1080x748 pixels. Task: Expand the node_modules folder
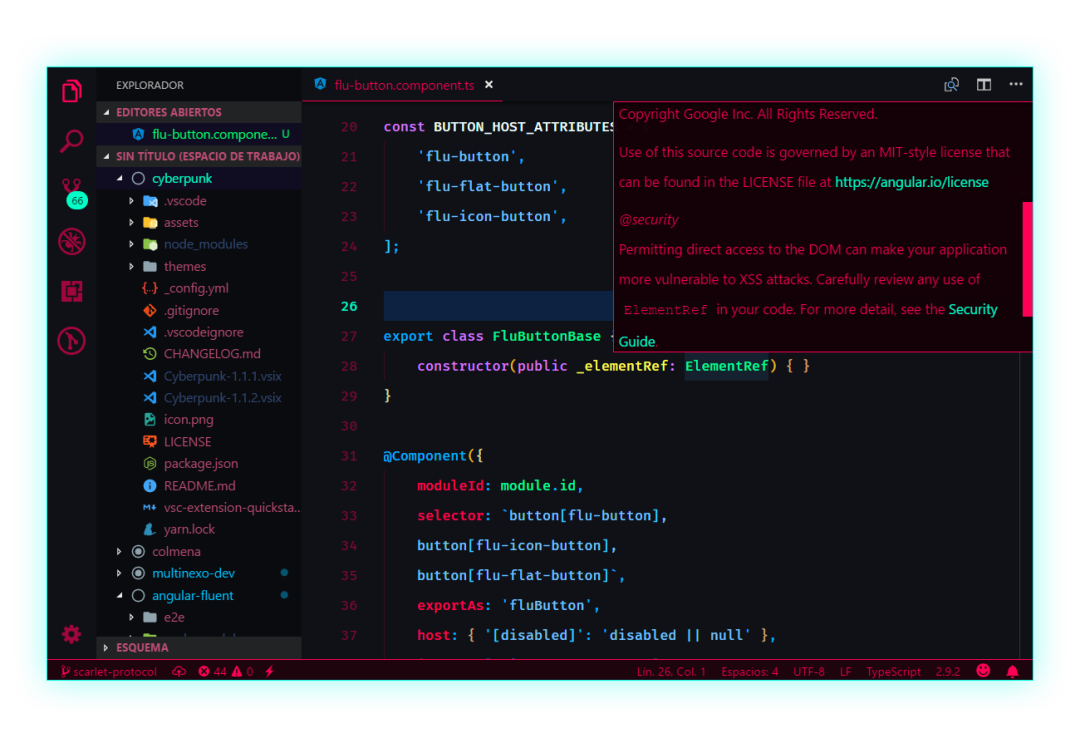[x=199, y=245]
